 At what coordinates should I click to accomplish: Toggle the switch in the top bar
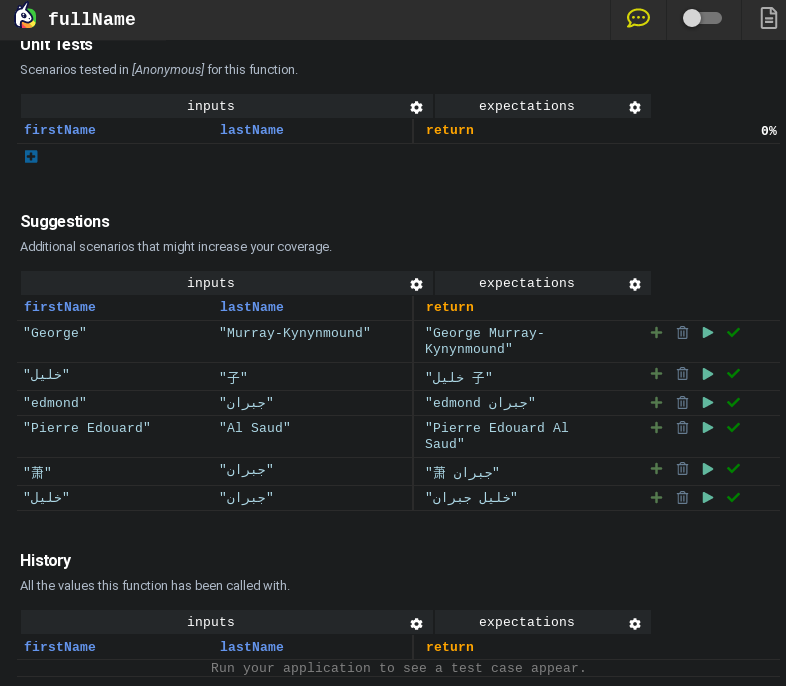point(702,18)
